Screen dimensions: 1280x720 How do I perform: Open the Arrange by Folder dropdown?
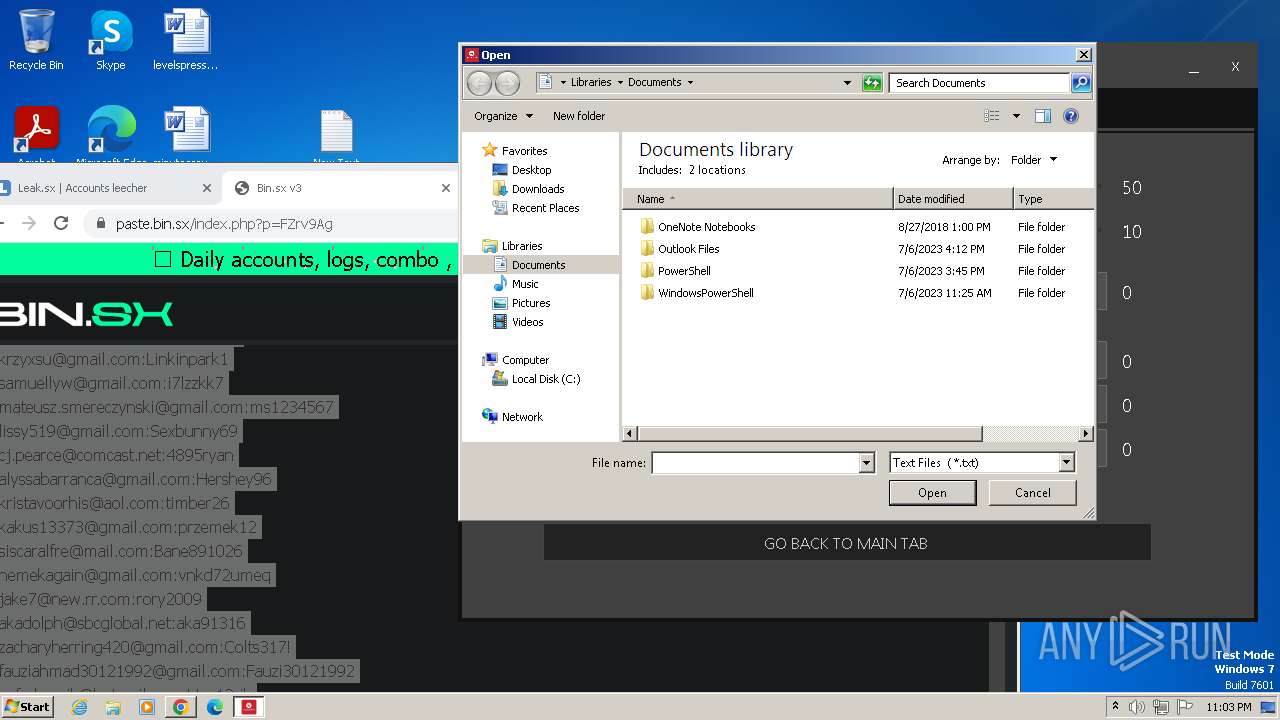[1034, 160]
